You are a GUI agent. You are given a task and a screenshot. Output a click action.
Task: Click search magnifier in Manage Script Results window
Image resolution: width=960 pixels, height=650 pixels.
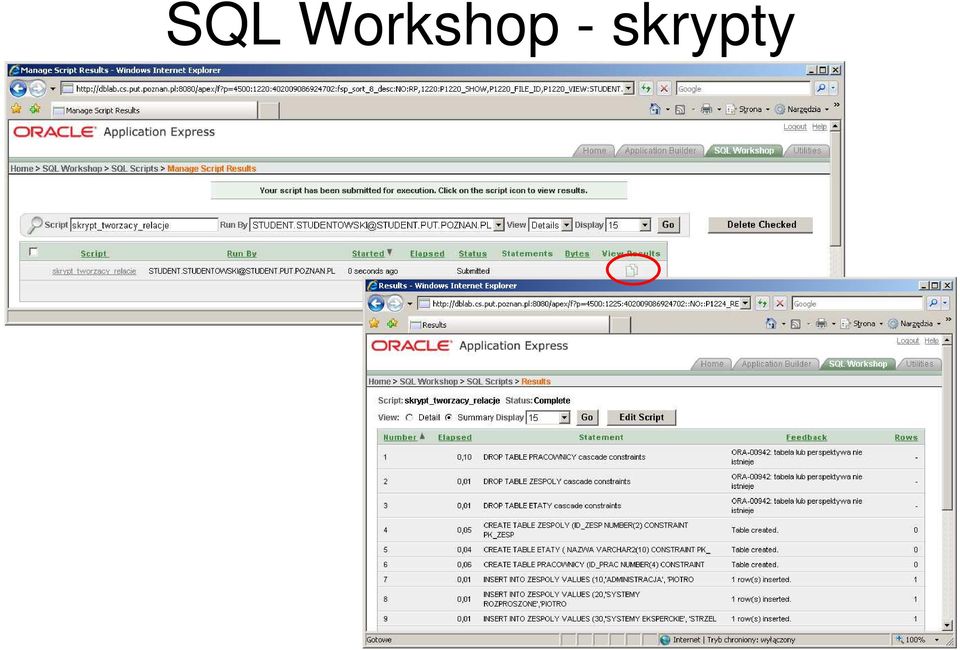[x=821, y=89]
